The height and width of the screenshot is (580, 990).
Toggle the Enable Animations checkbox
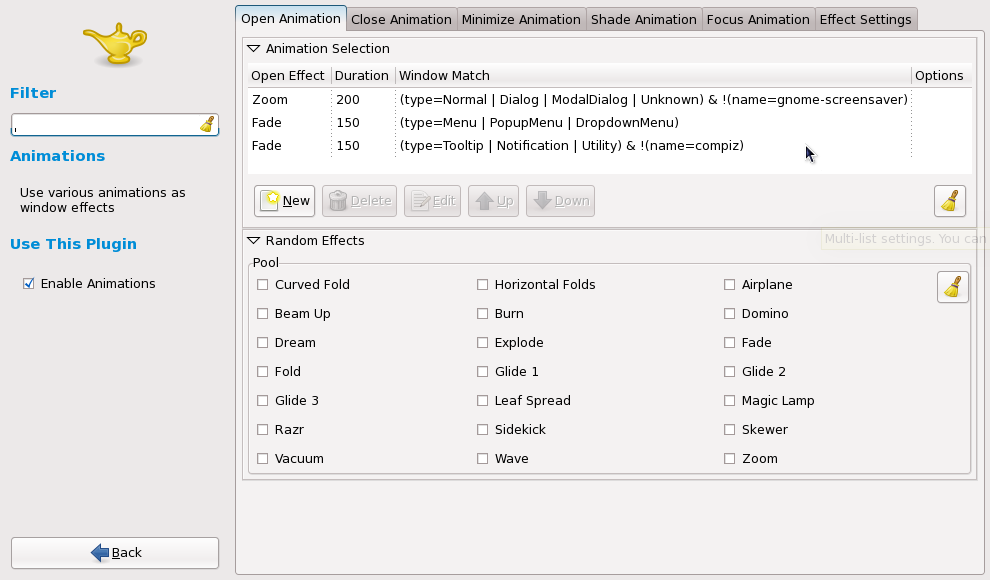tap(29, 284)
